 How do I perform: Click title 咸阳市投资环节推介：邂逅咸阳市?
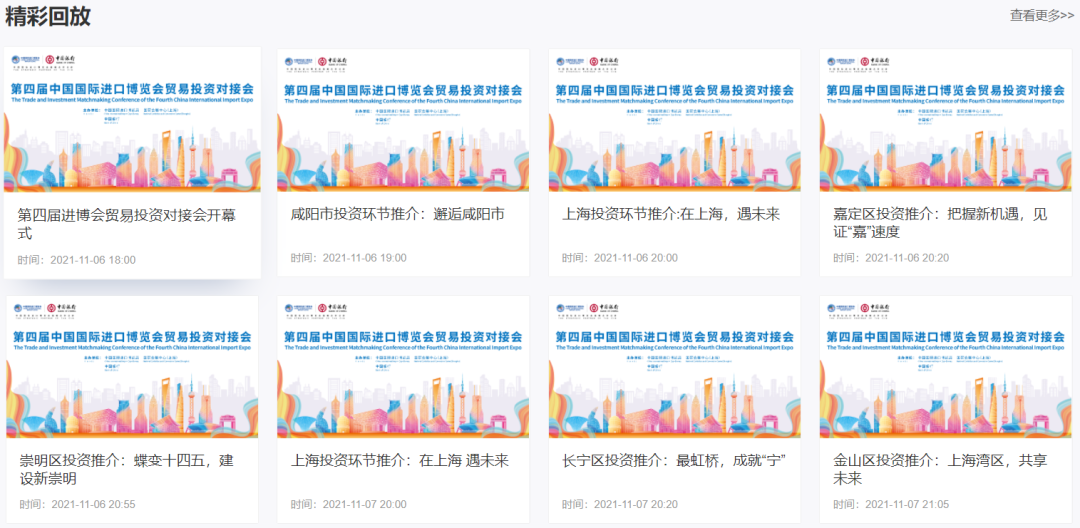click(397, 215)
